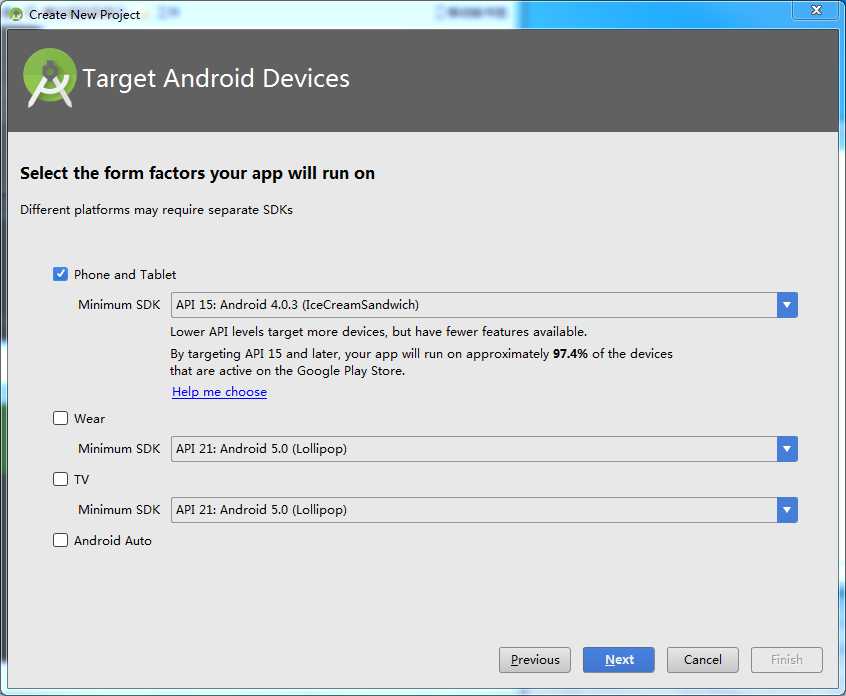The image size is (846, 696).
Task: Go back with the Previous button
Action: [x=535, y=660]
